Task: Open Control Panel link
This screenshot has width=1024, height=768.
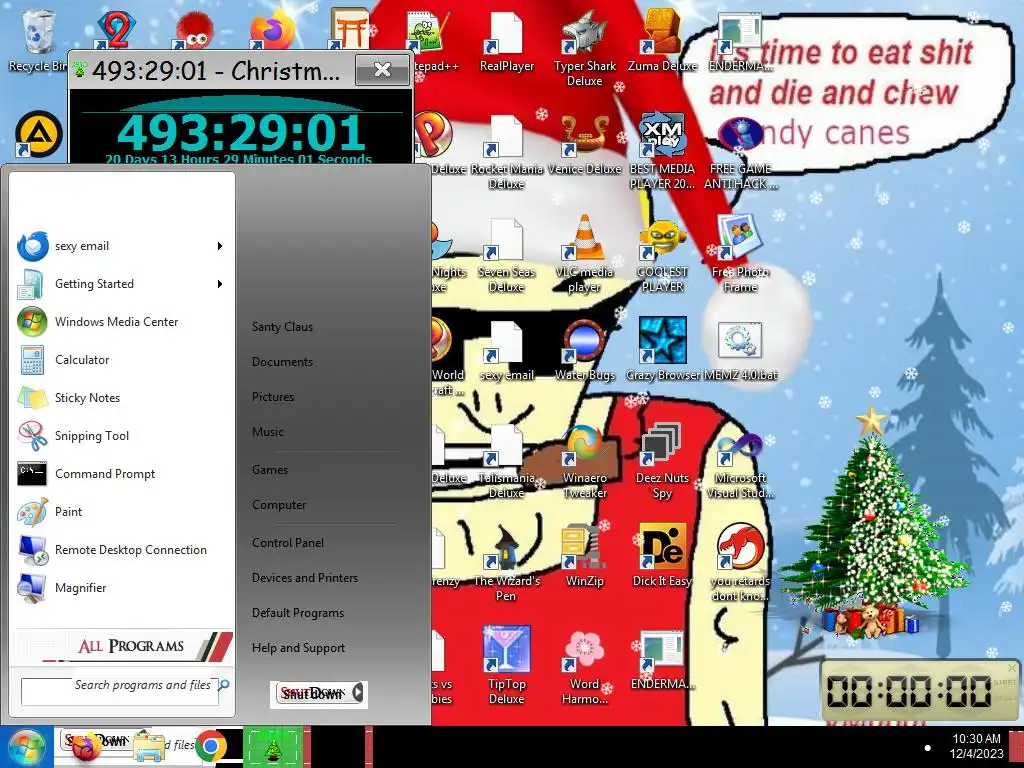Action: [x=288, y=543]
